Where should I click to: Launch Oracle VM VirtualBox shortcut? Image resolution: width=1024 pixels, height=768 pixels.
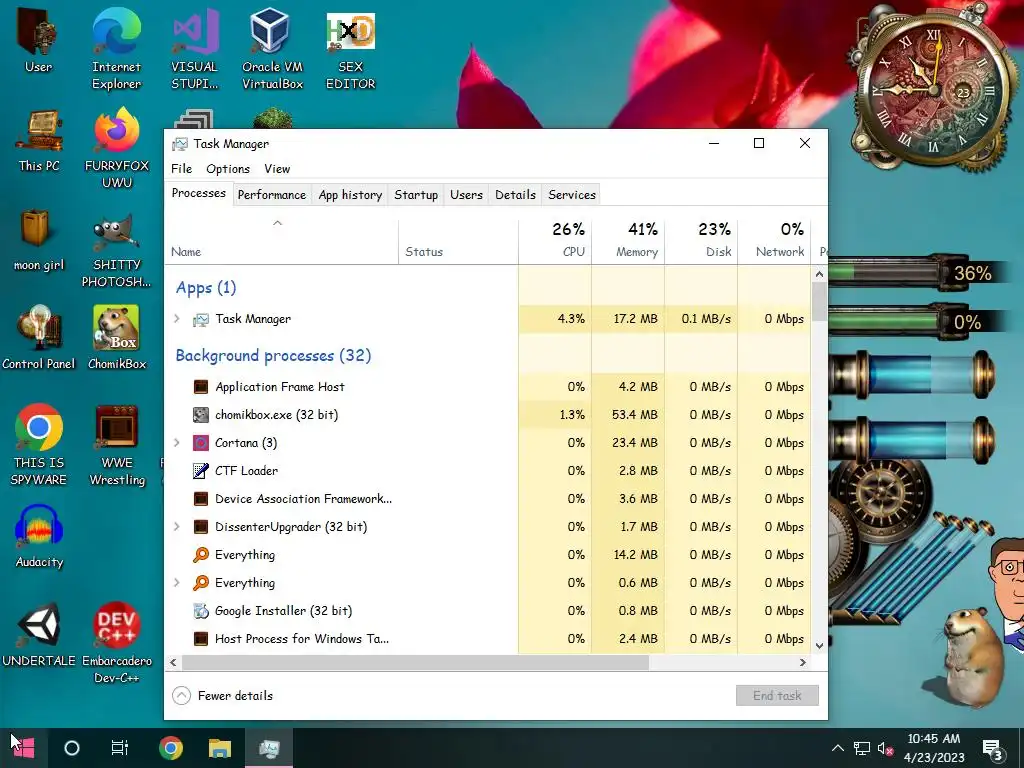click(x=272, y=49)
